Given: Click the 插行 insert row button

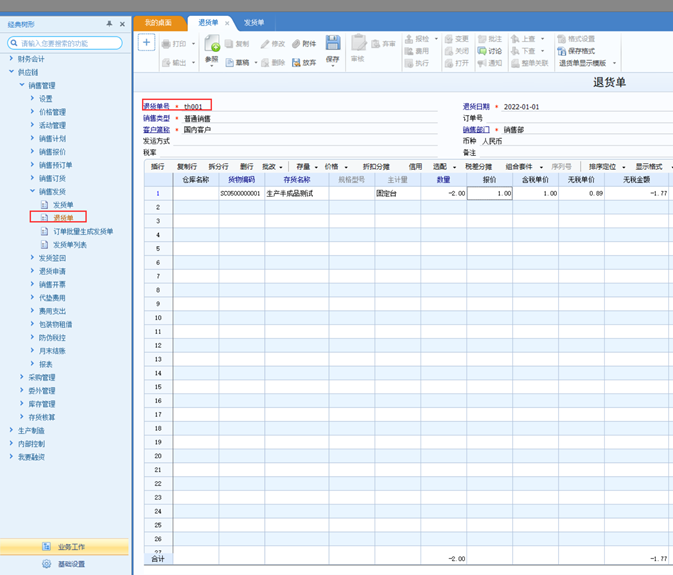Looking at the screenshot, I should tap(158, 166).
